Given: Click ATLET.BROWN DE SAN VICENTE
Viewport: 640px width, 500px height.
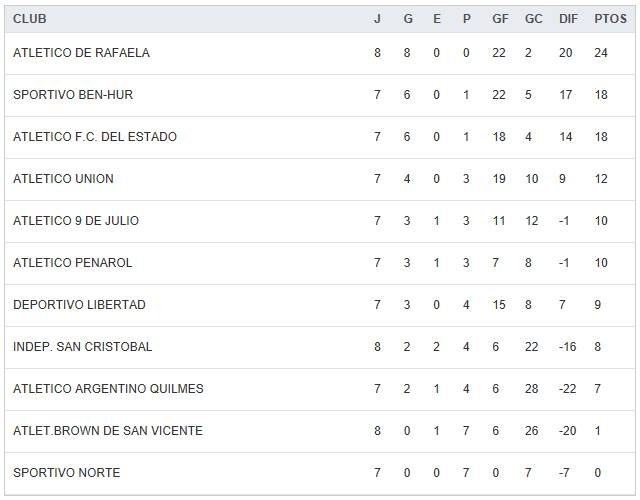Looking at the screenshot, I should click(108, 431).
